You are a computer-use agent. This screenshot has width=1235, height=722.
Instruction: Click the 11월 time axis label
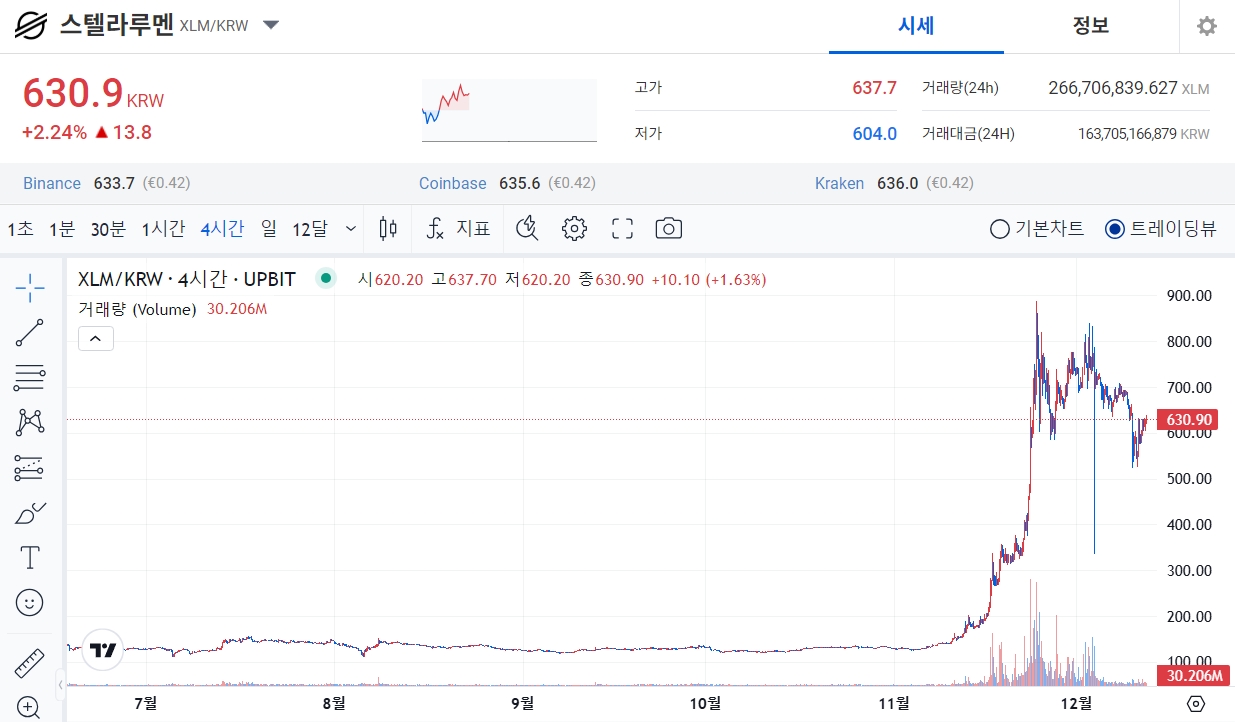pos(894,702)
